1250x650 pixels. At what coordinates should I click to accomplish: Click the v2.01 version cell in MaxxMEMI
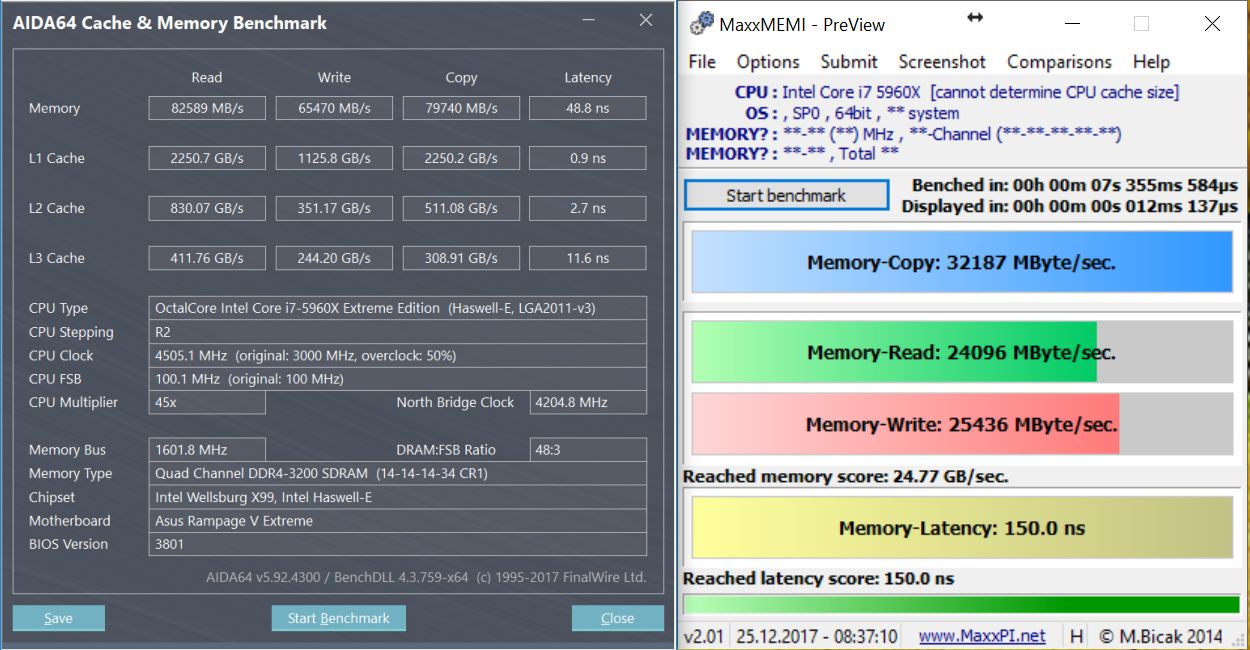pos(705,636)
